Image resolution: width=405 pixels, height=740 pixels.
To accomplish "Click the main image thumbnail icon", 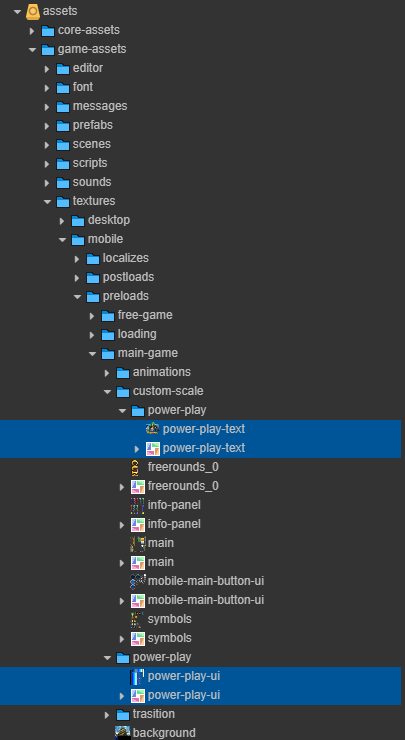I will [137, 543].
